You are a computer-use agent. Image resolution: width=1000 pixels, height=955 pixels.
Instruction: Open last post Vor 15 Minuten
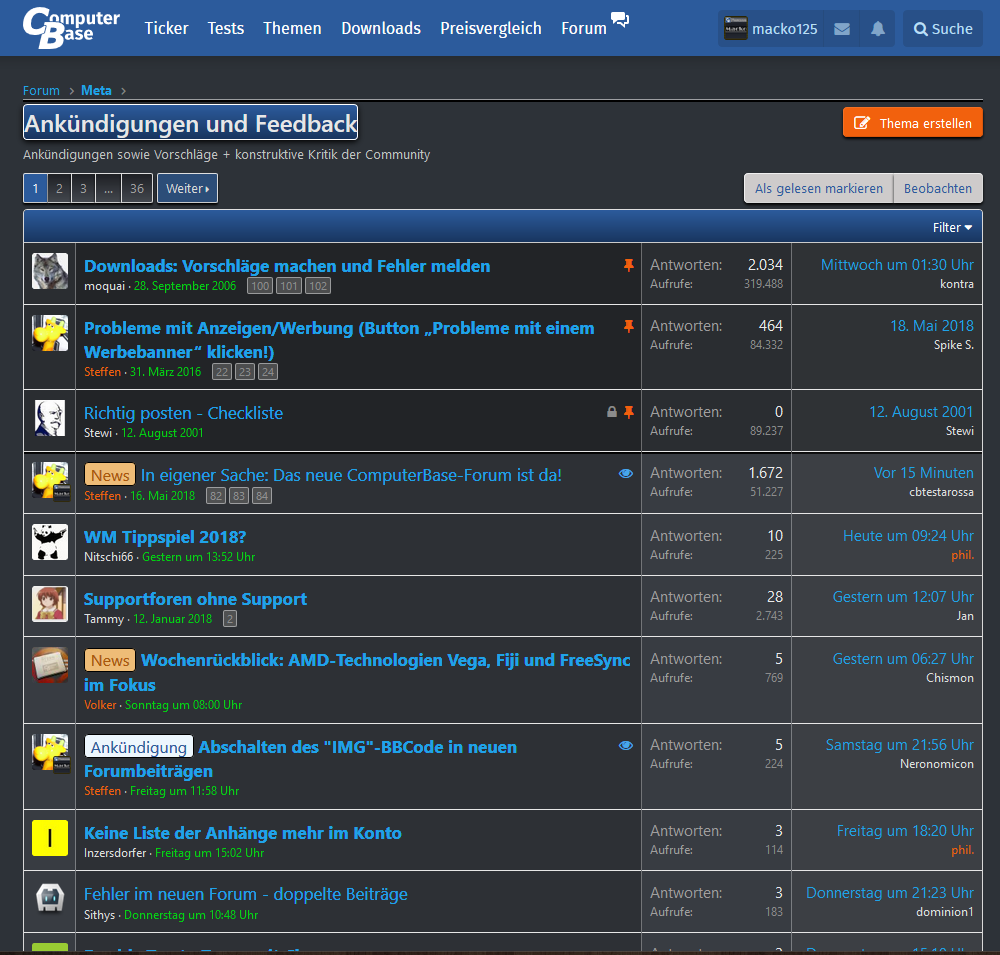click(923, 473)
